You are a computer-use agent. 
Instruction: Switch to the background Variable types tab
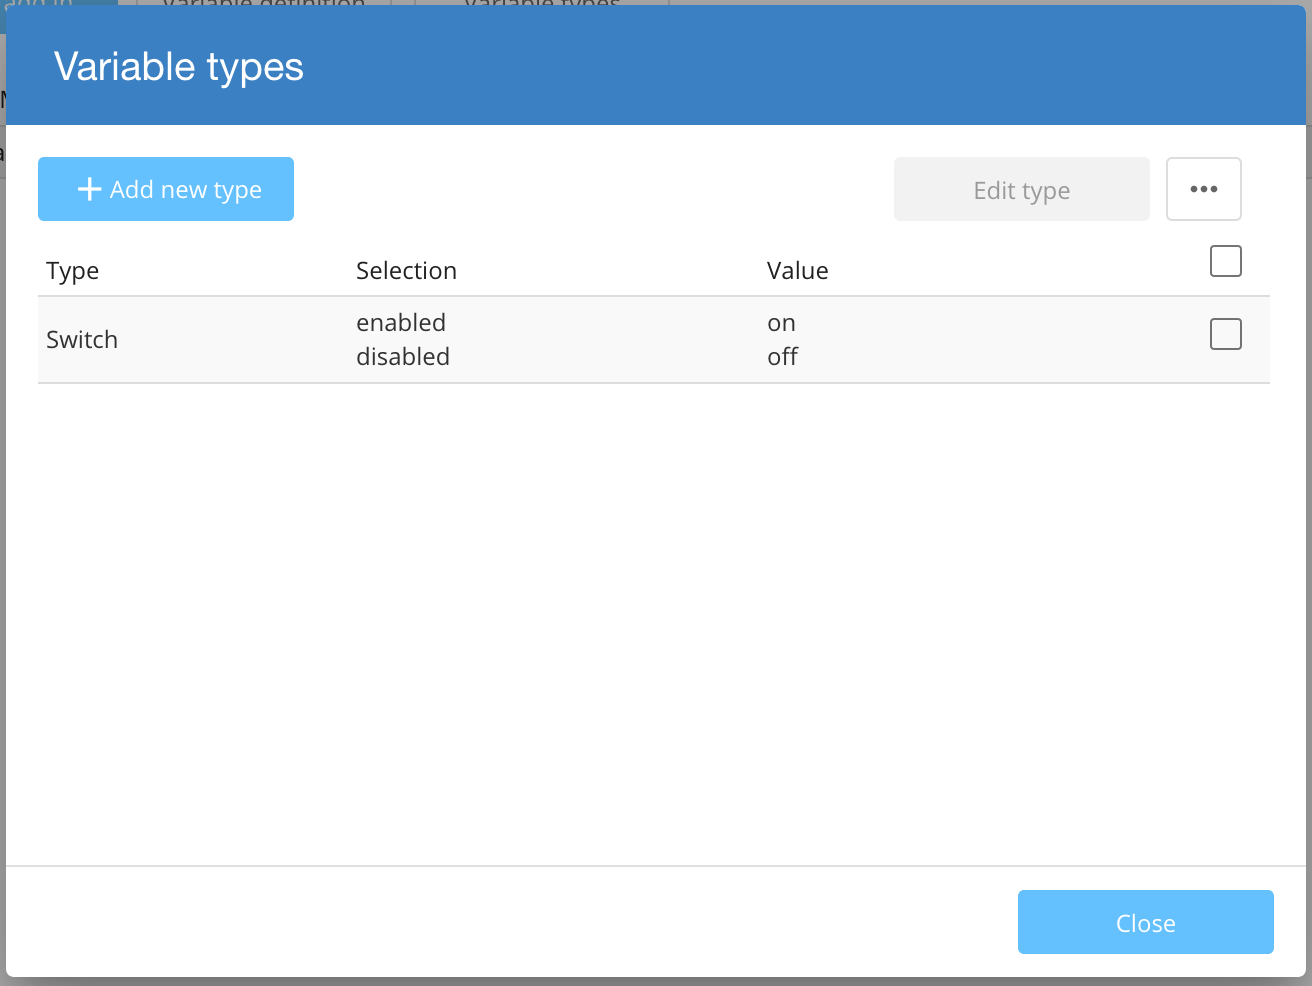click(x=542, y=3)
